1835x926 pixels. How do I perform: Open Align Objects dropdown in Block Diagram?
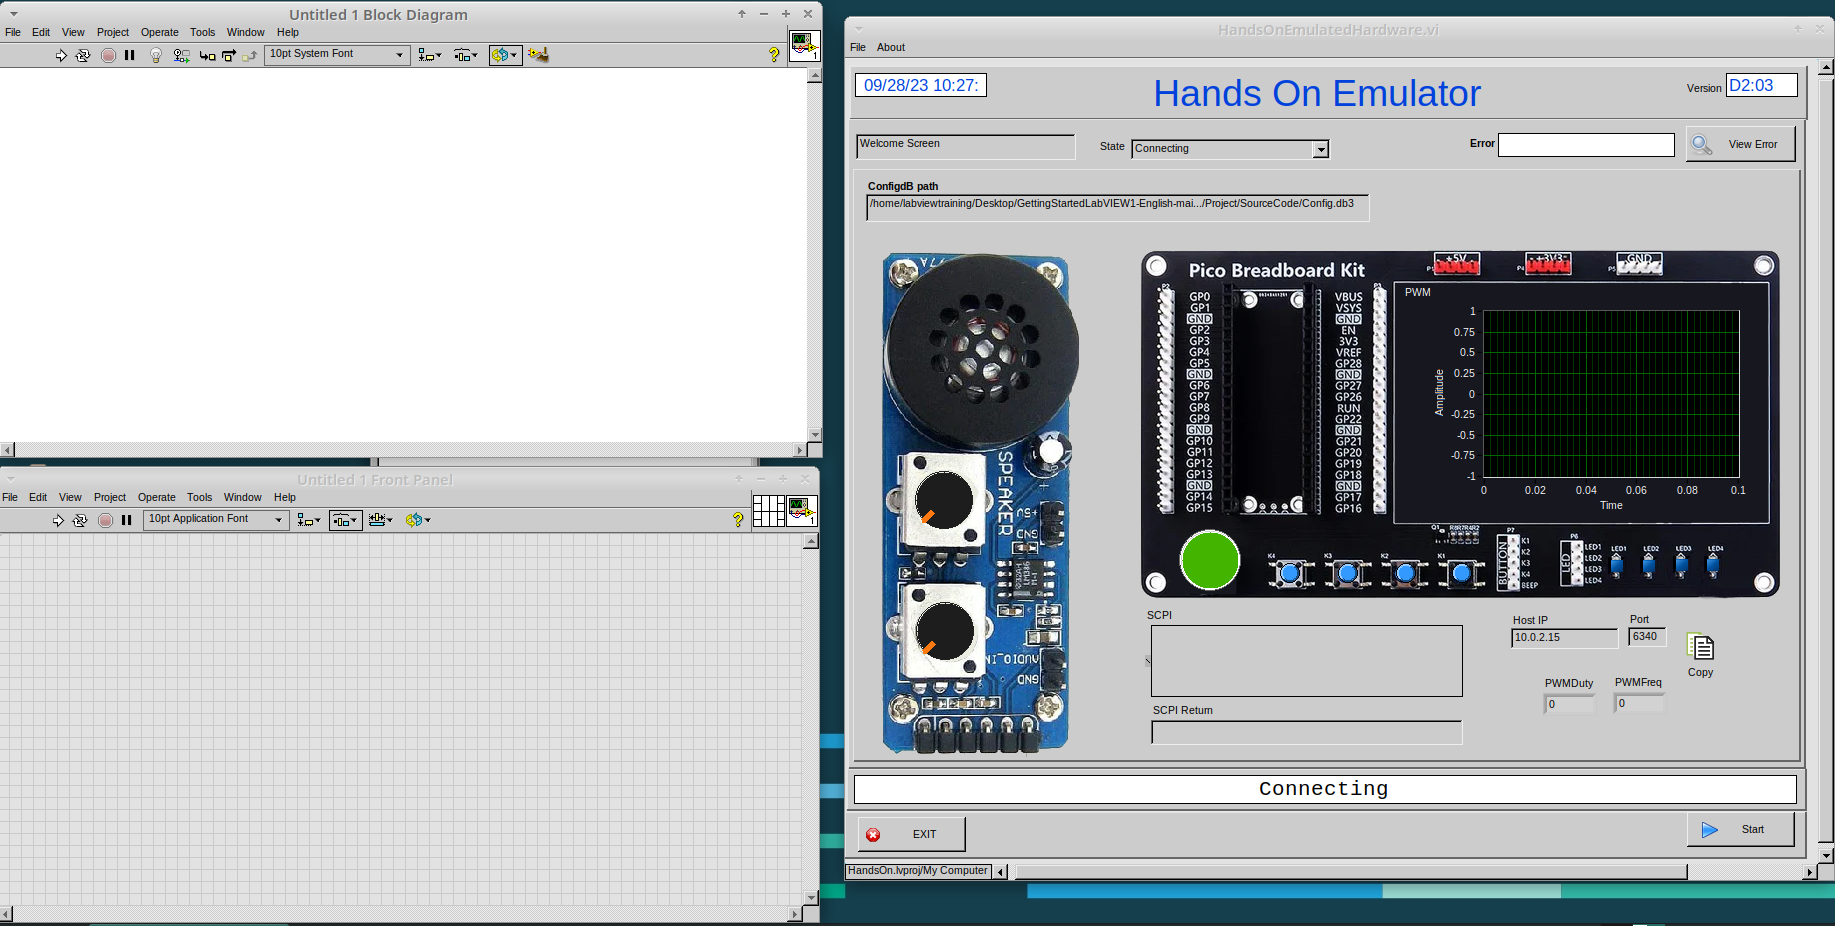(430, 55)
